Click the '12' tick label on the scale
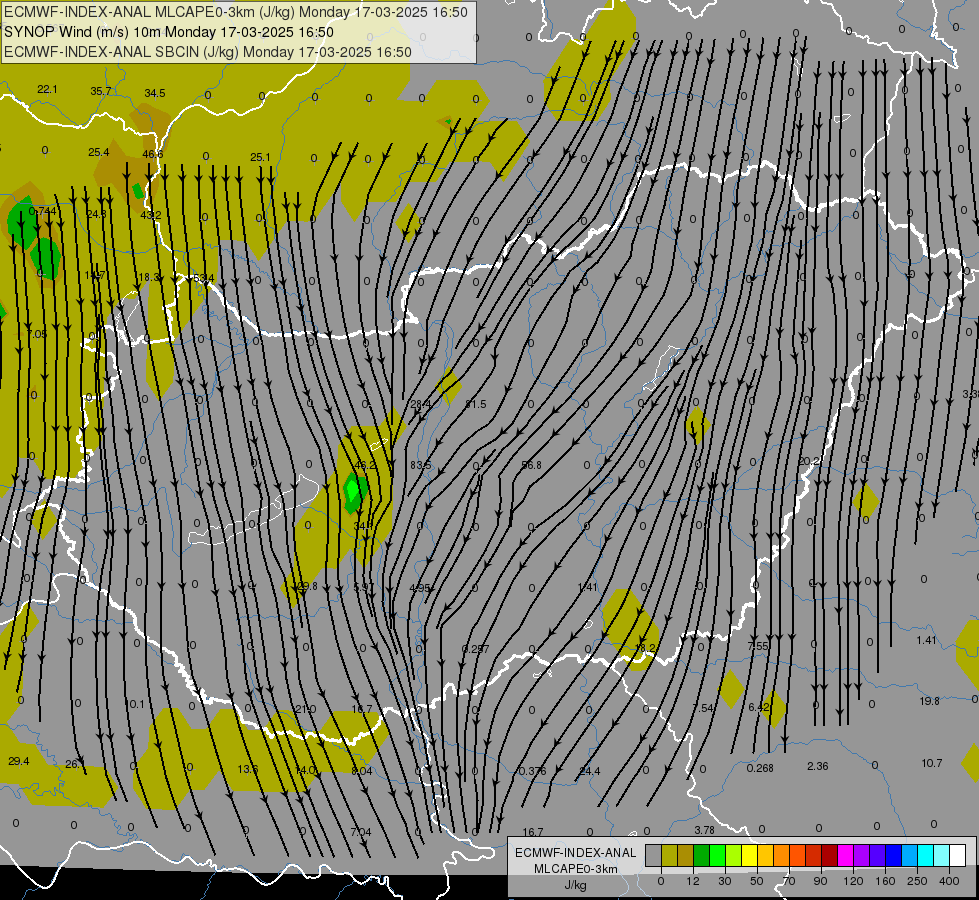The image size is (979, 900). click(692, 881)
